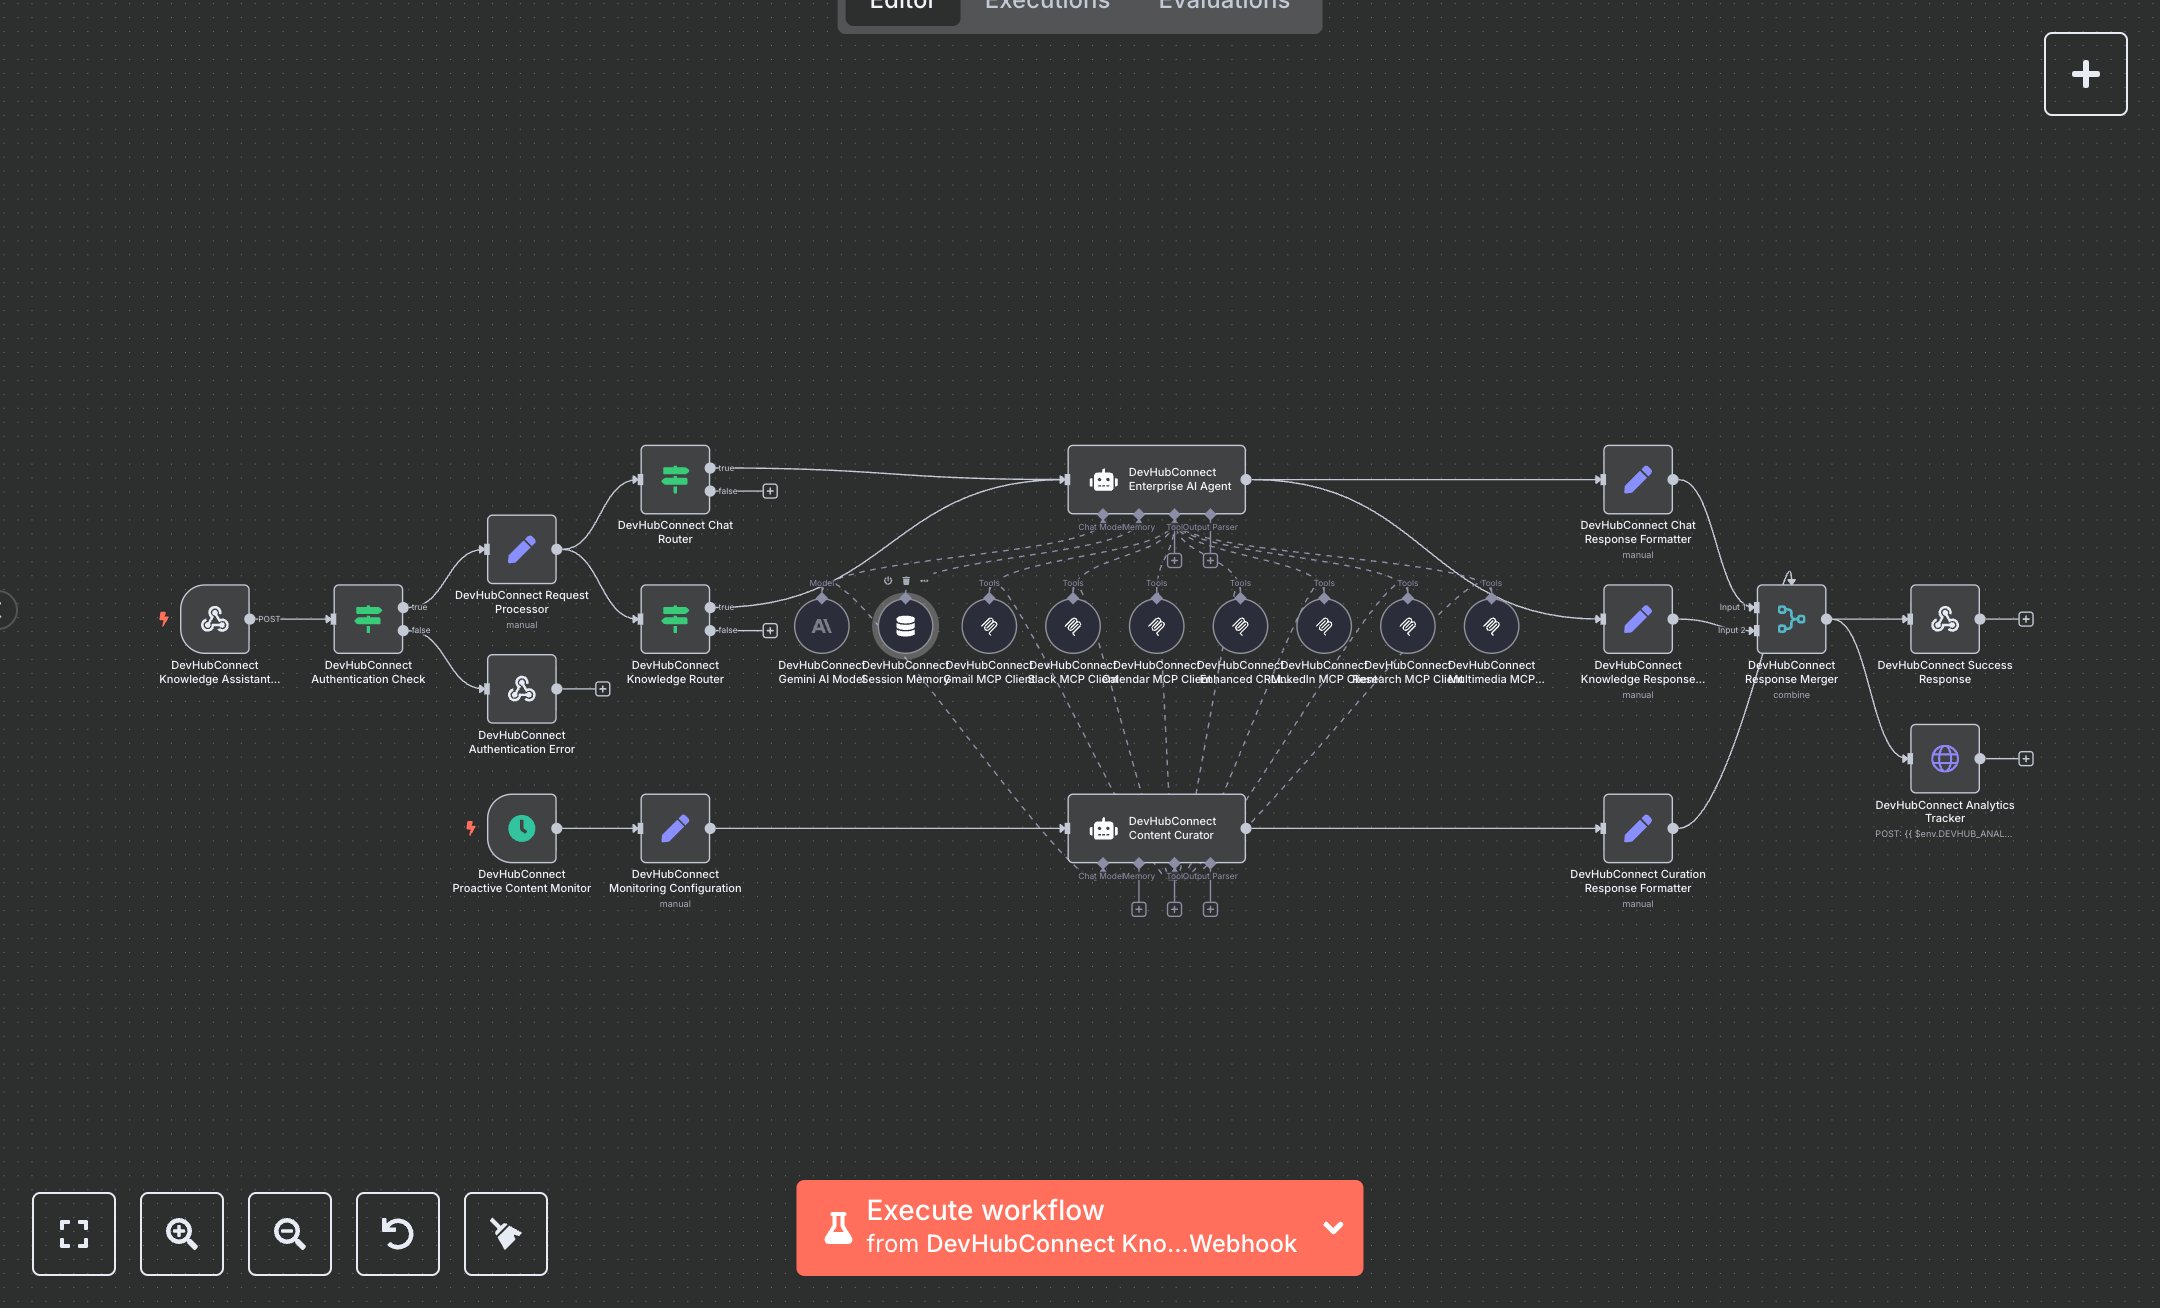Viewport: 2160px width, 1308px height.
Task: Toggle deactivate on the Session Memory node
Action: (888, 579)
